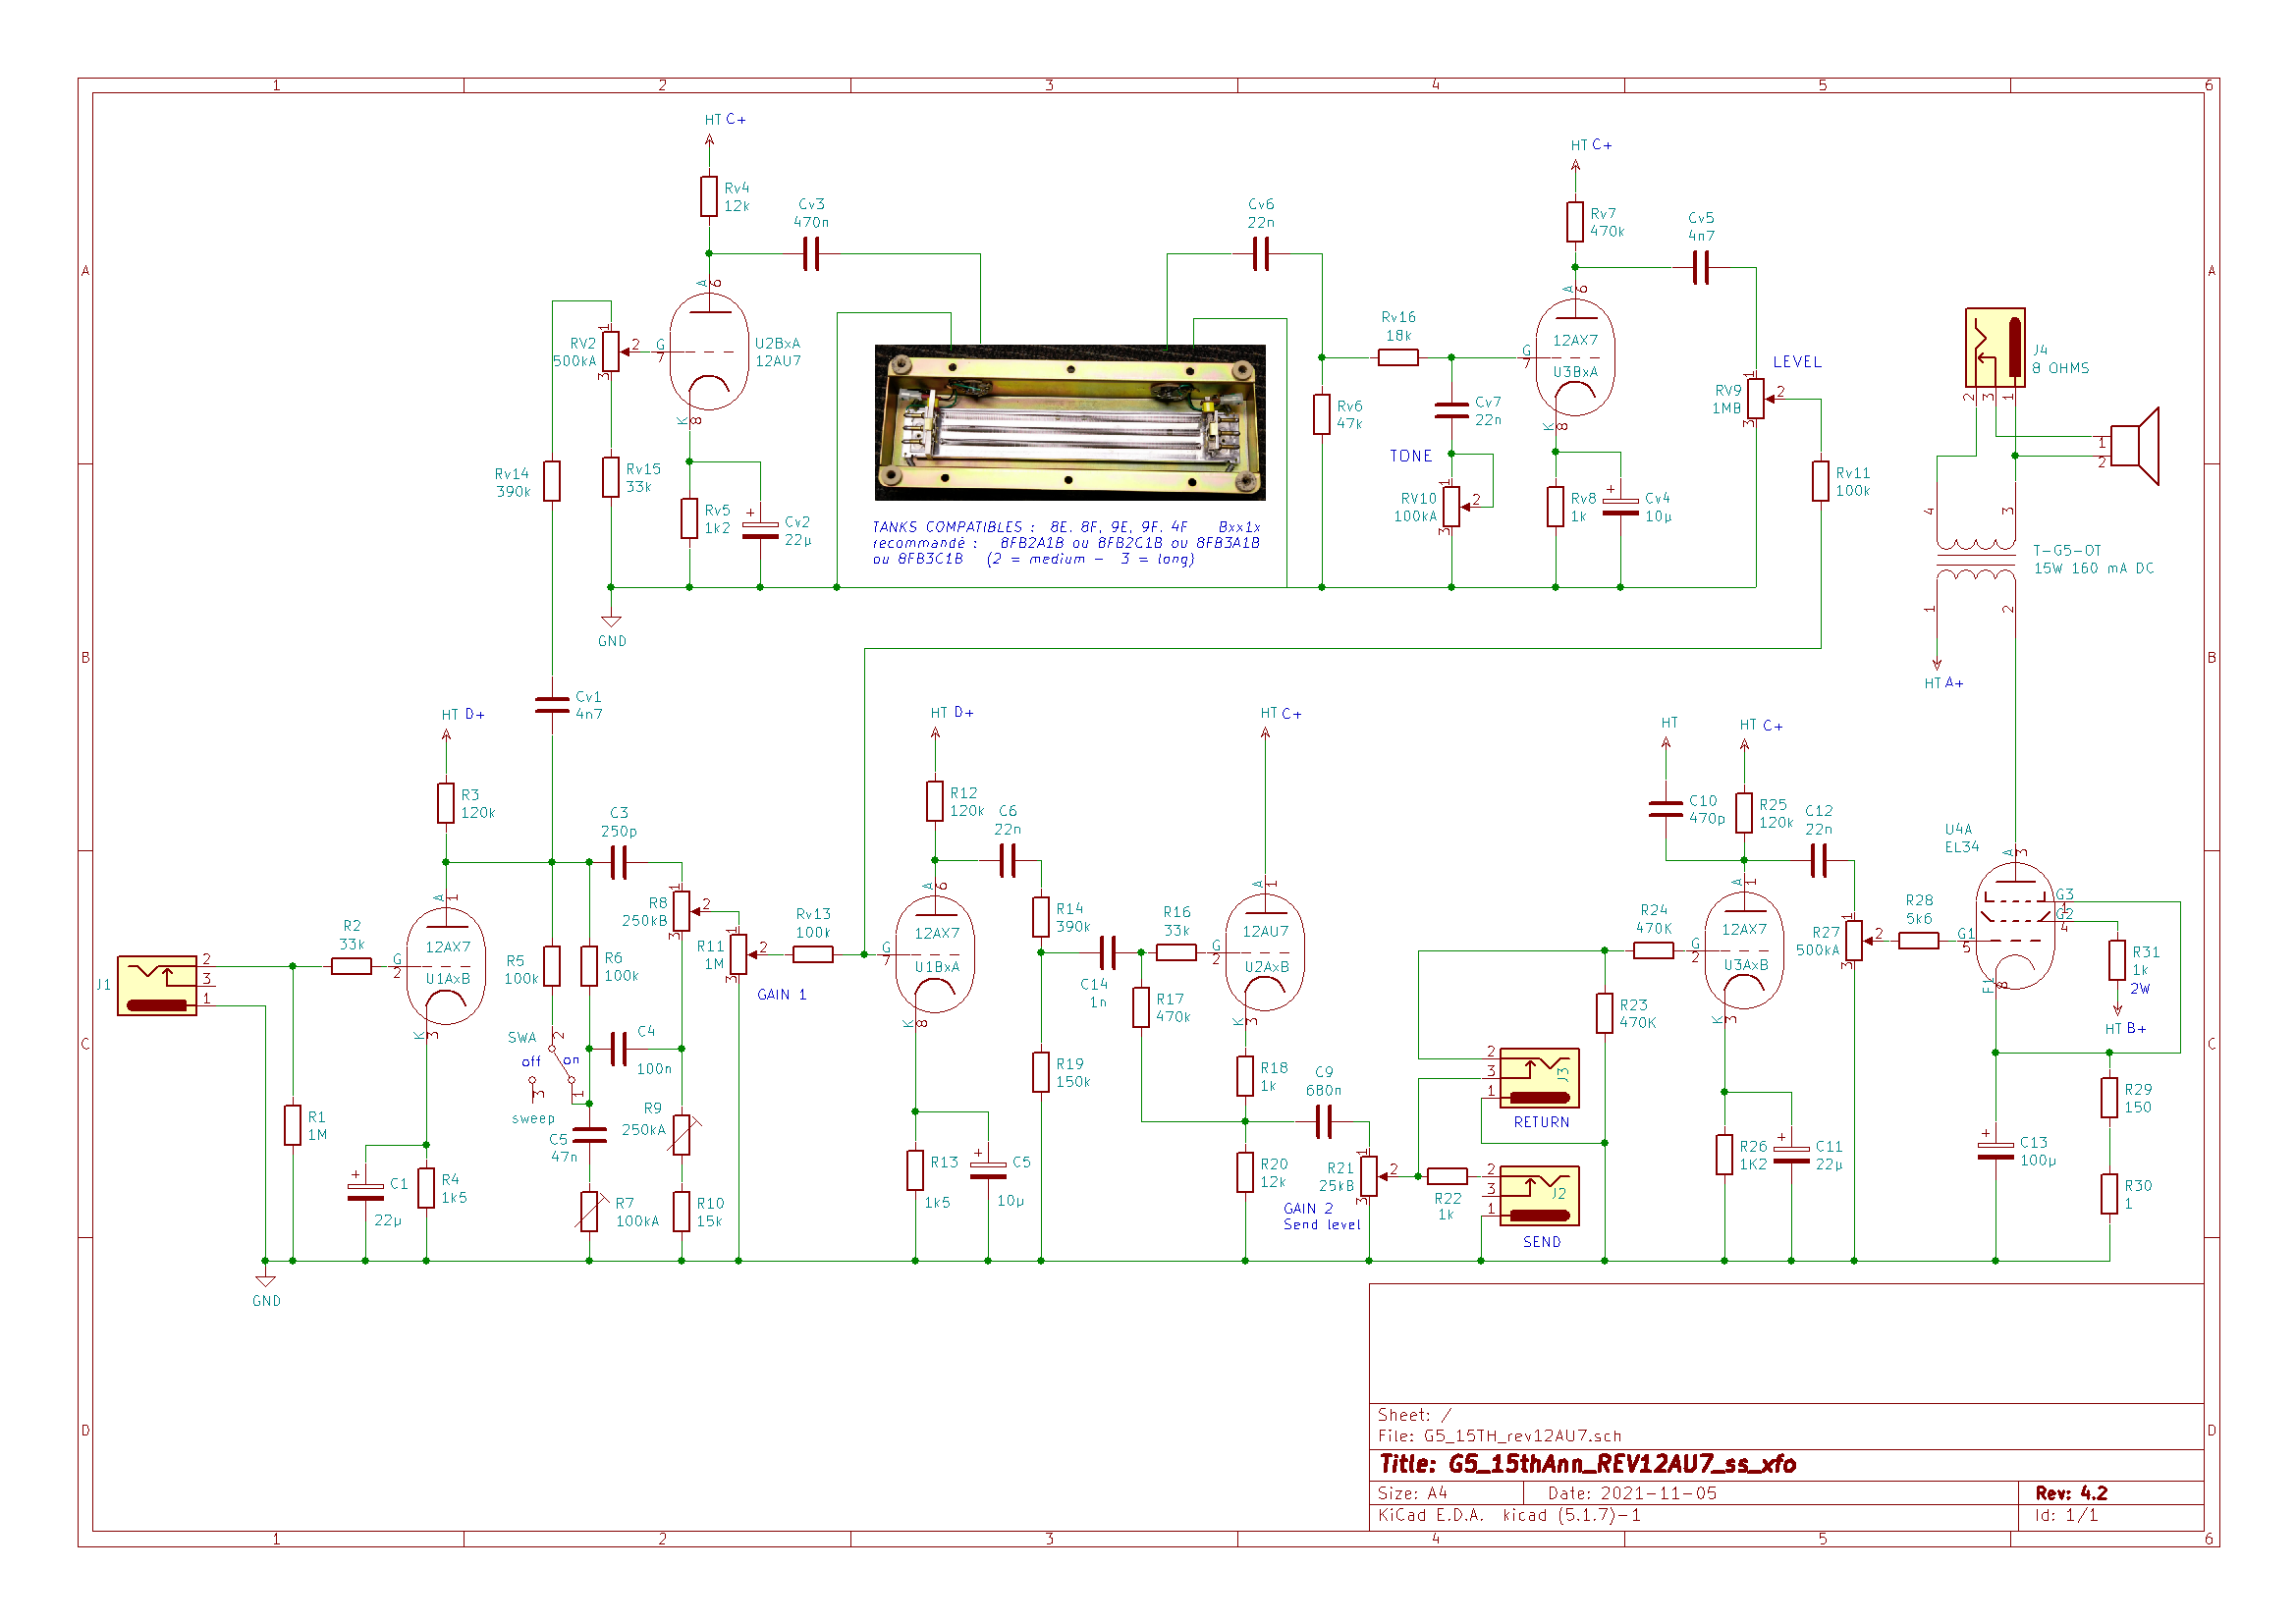Select the KiCad E.D.A. version text
This screenshot has width=2296, height=1623.
1510,1516
